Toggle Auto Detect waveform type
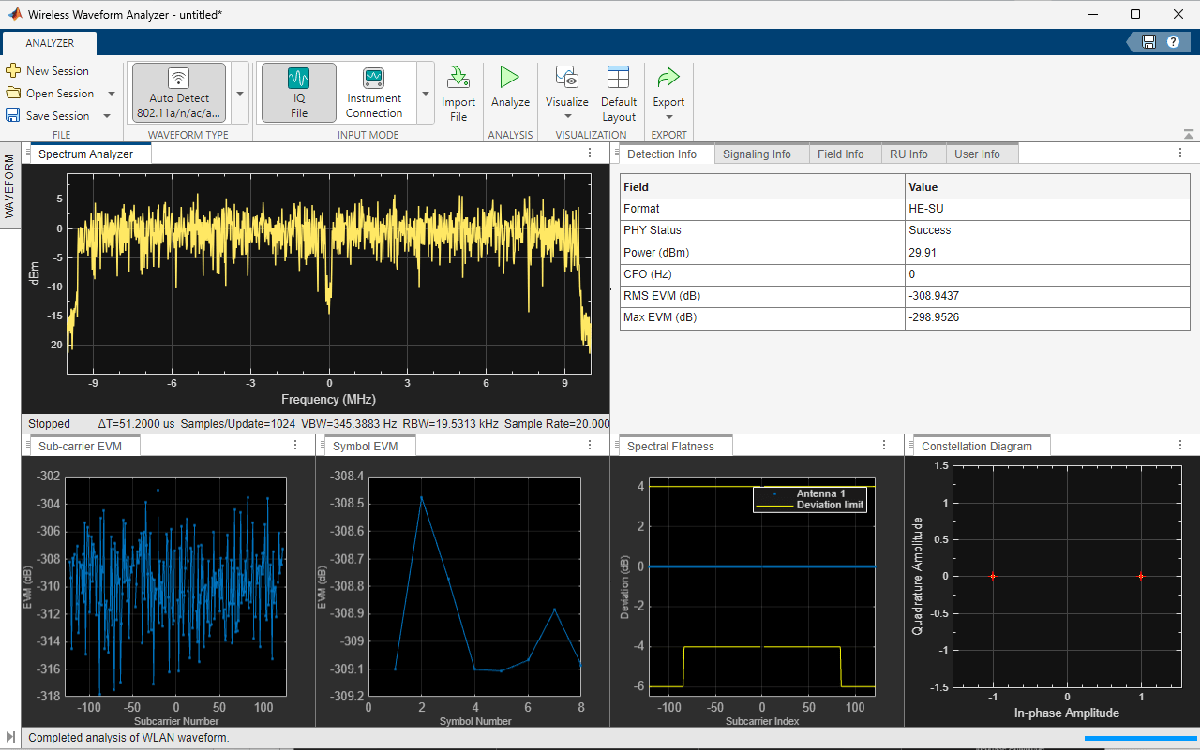The image size is (1200, 750). coord(179,92)
